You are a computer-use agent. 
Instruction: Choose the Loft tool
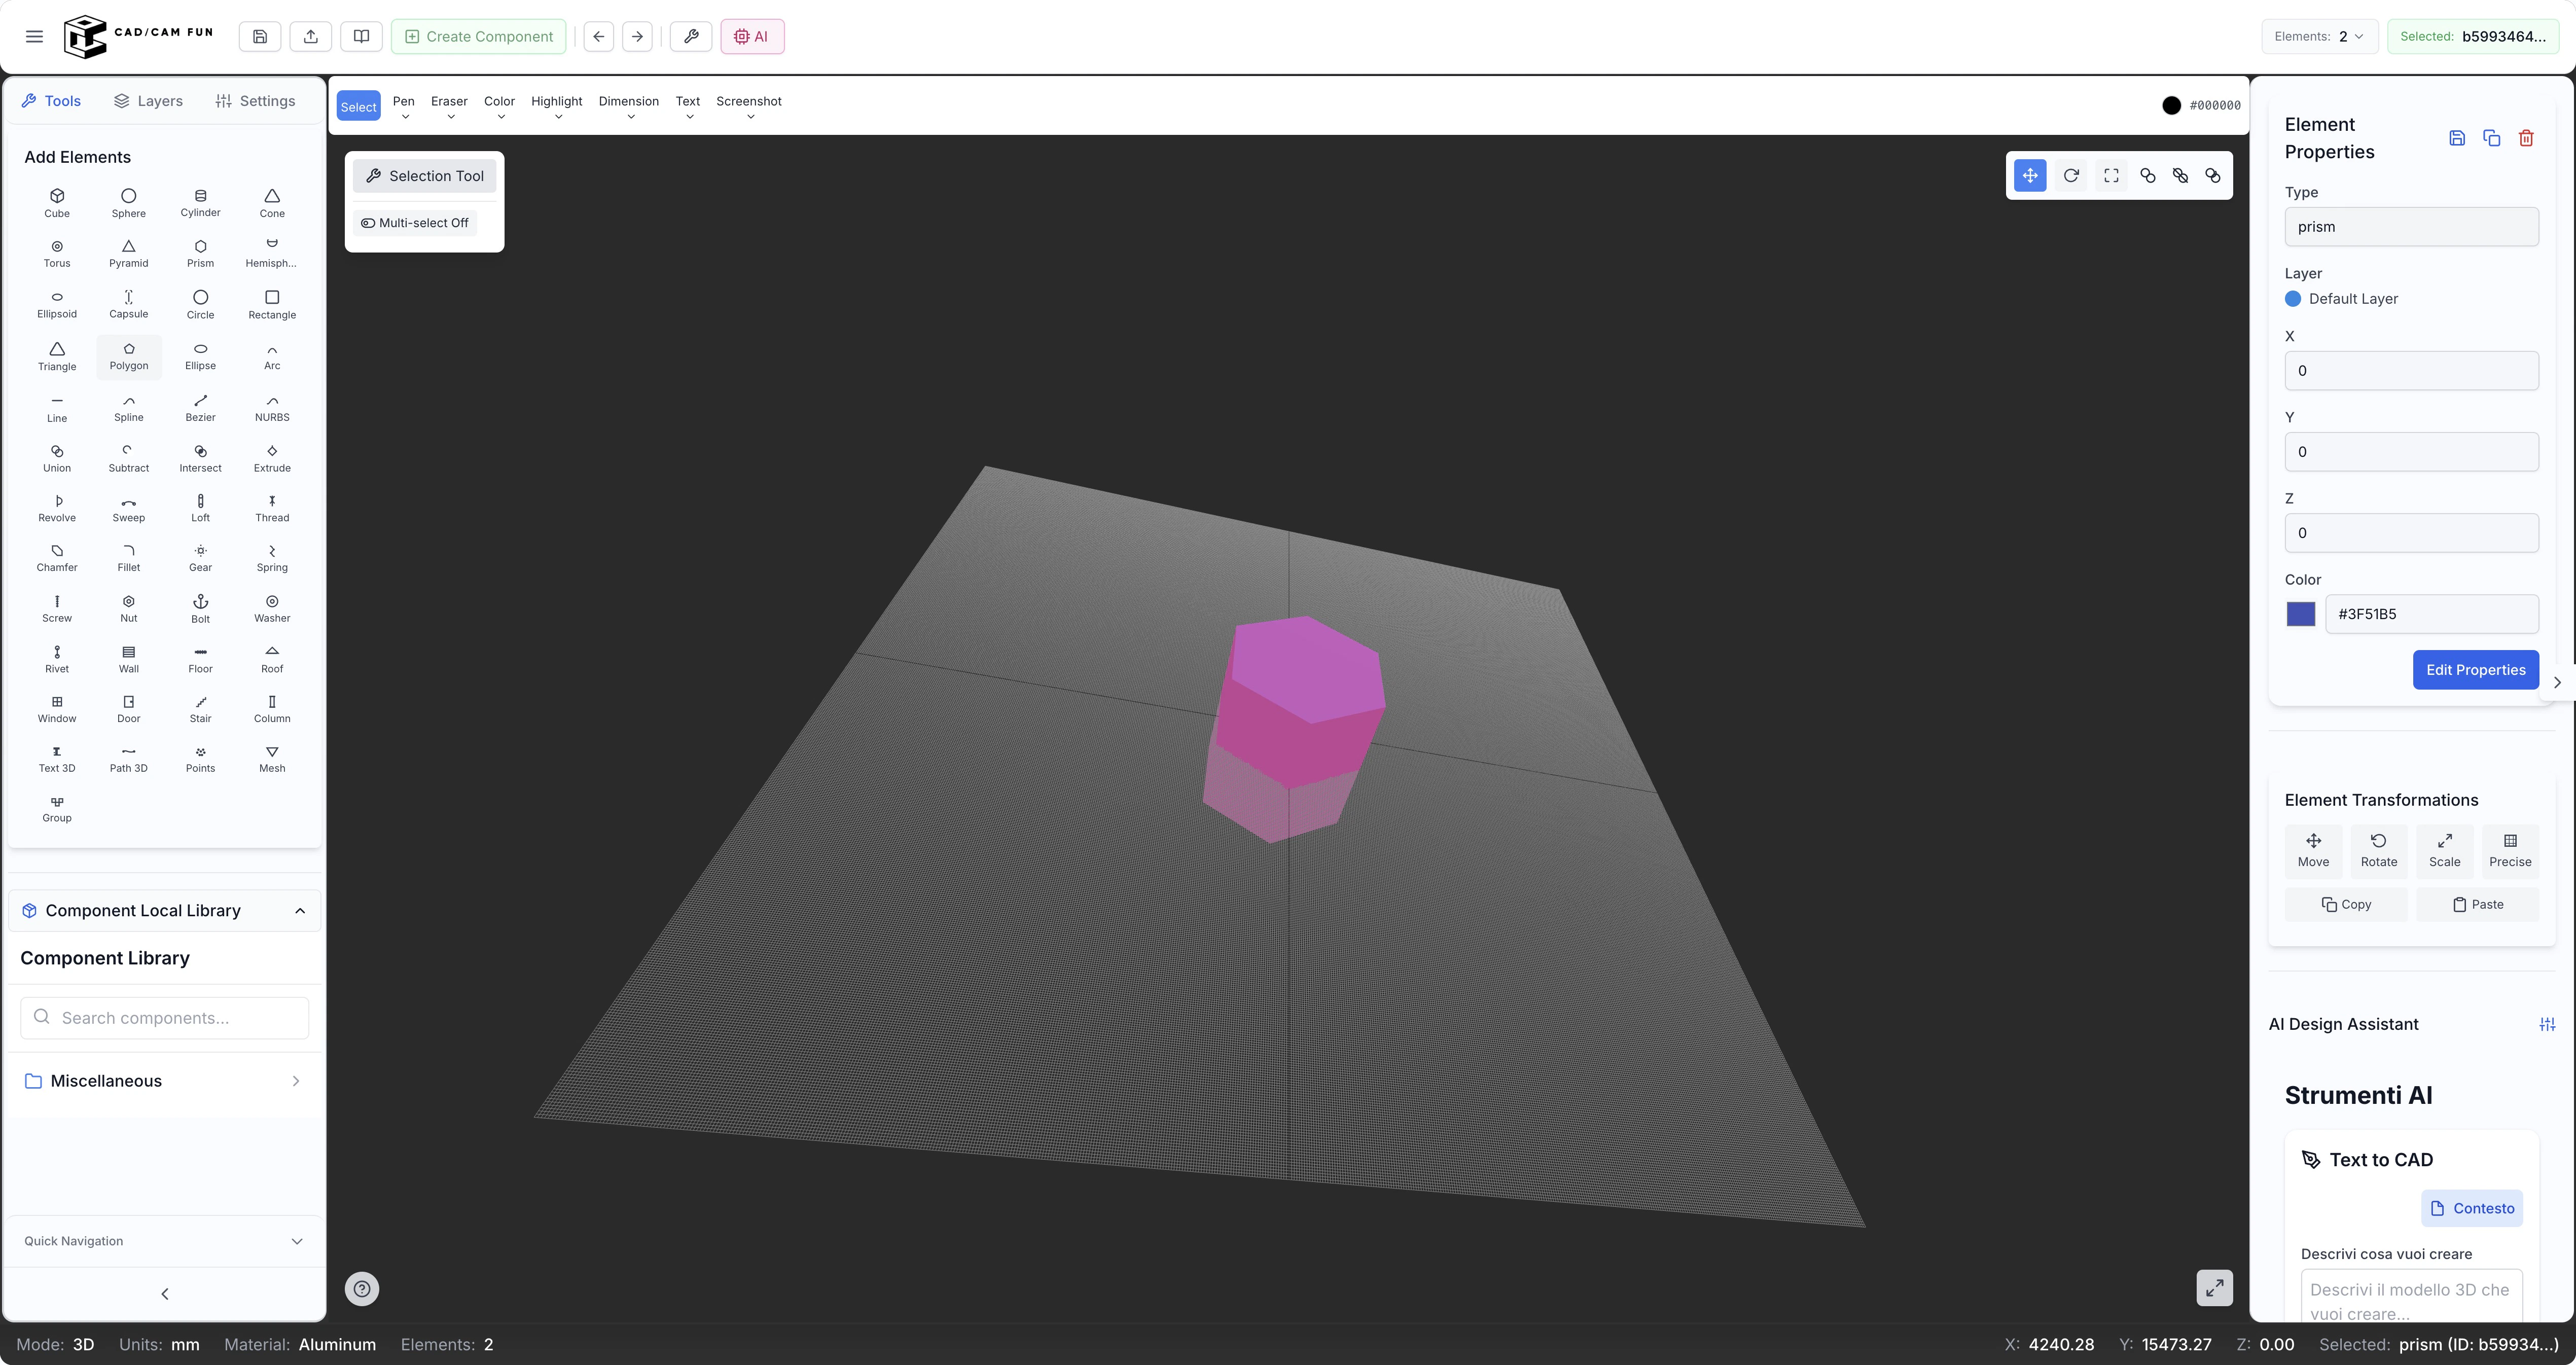coord(200,509)
